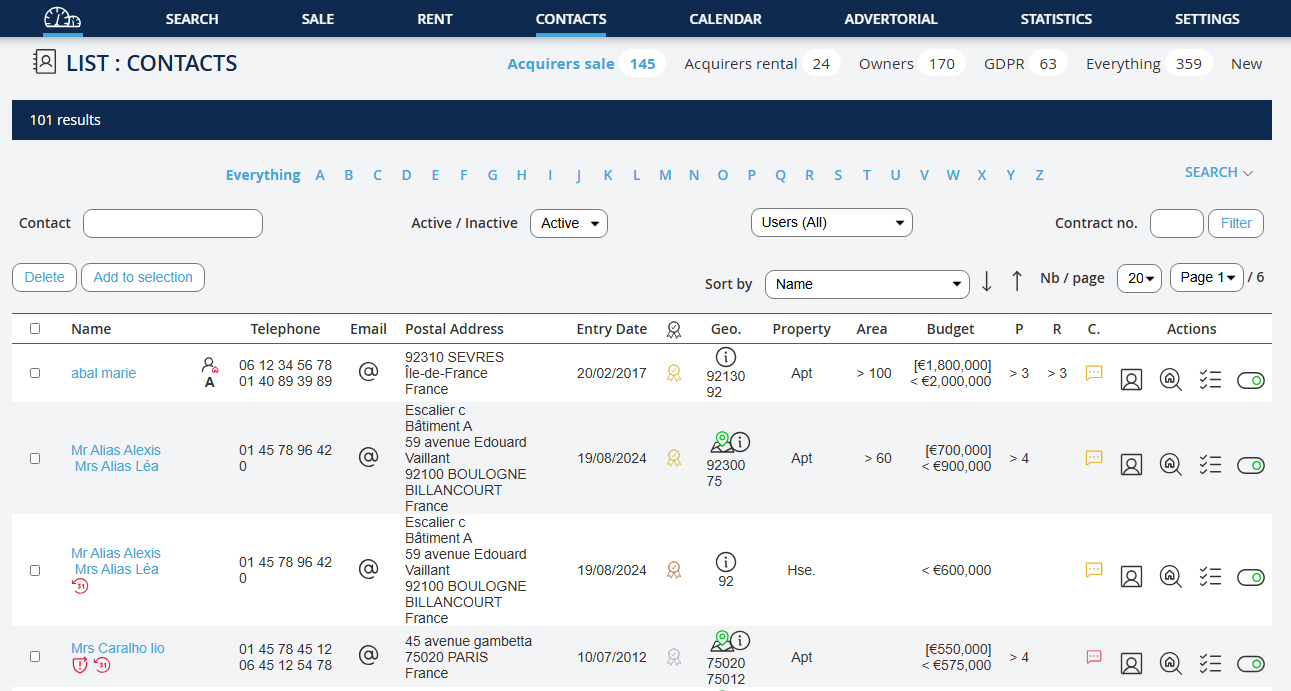The image size is (1291, 691).
Task: Check the select-all checkbox in table header
Action: [x=35, y=328]
